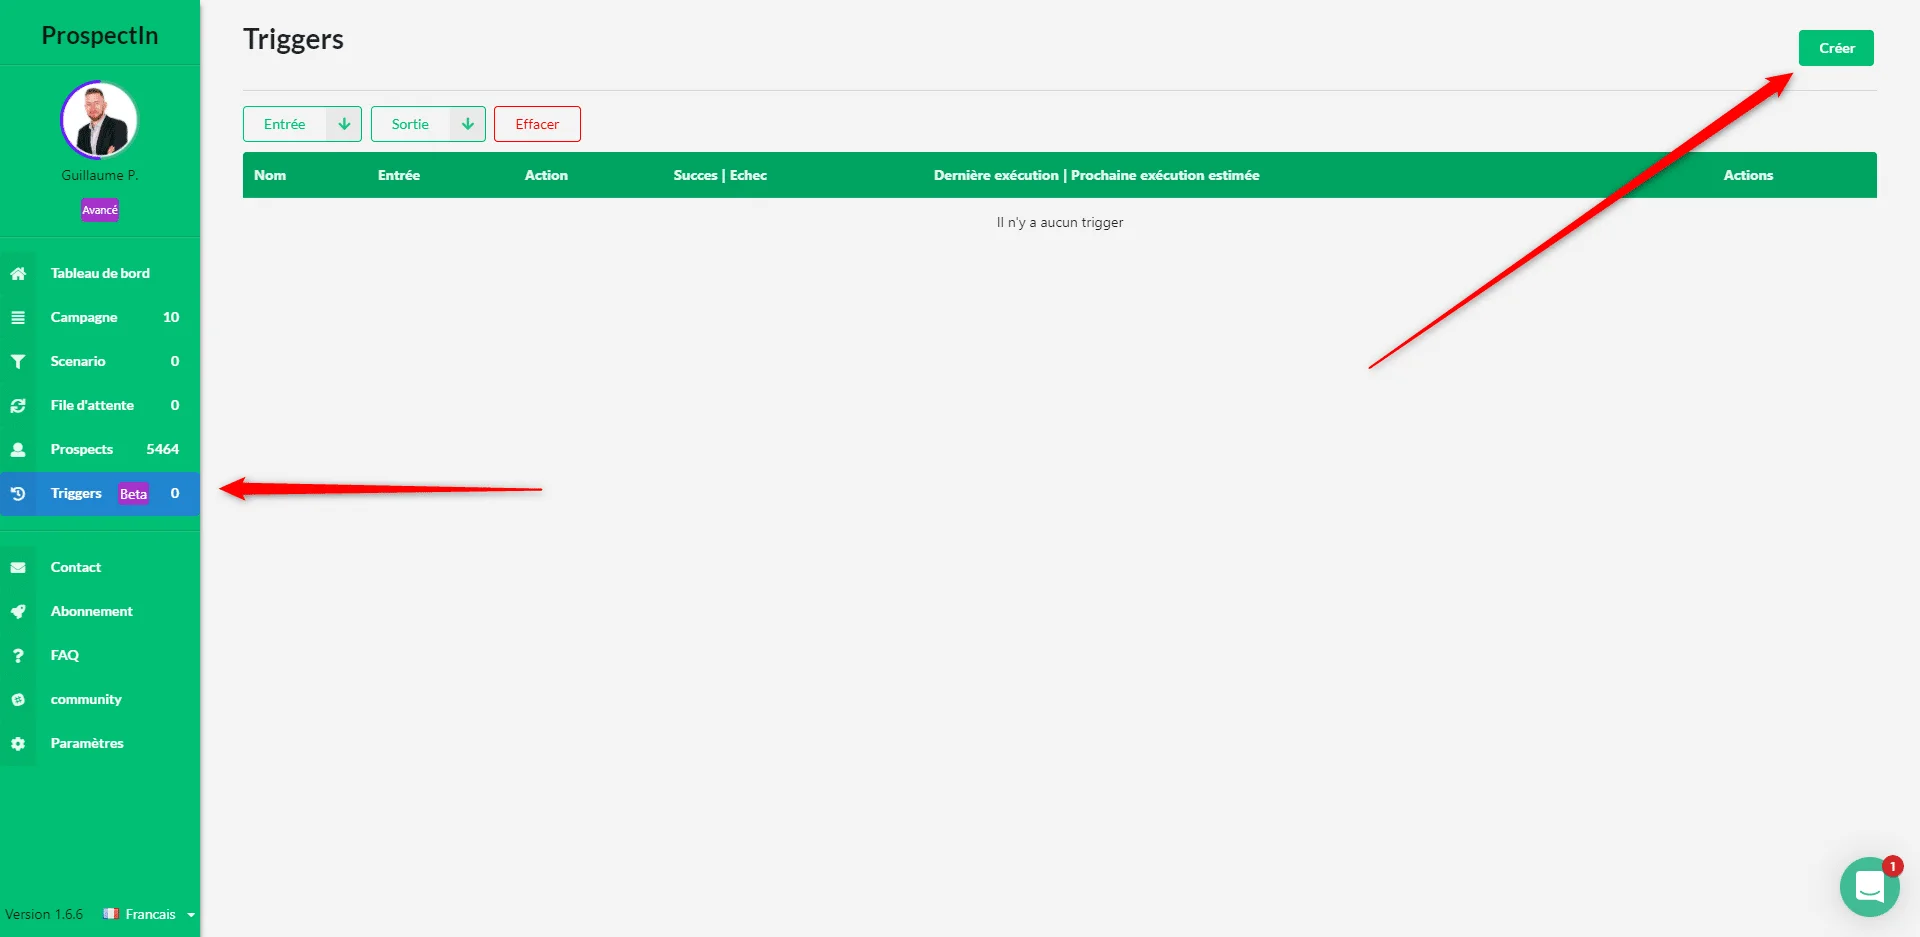Viewport: 1920px width, 937px height.
Task: Click the Effacer filter button
Action: [x=537, y=124]
